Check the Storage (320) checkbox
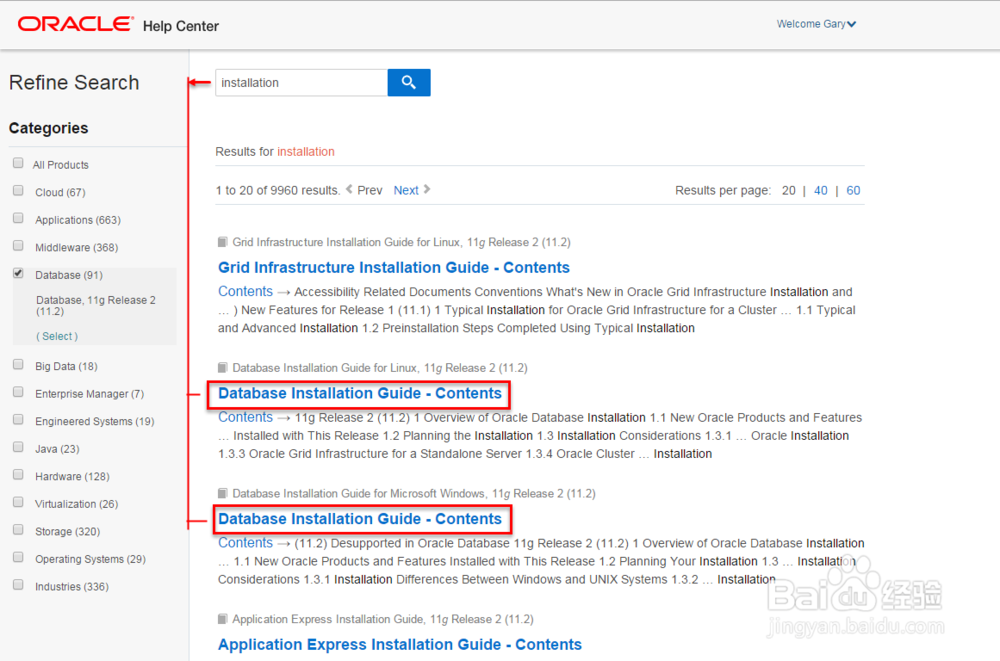 tap(18, 530)
